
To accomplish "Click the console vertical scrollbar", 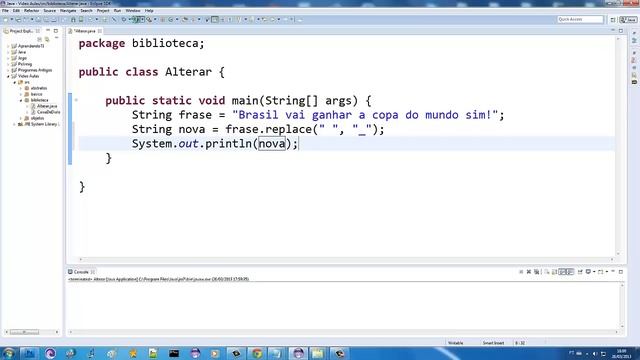I will (622, 306).
